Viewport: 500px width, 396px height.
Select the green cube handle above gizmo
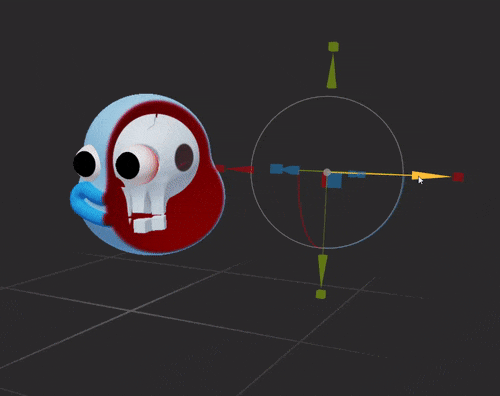tap(333, 47)
